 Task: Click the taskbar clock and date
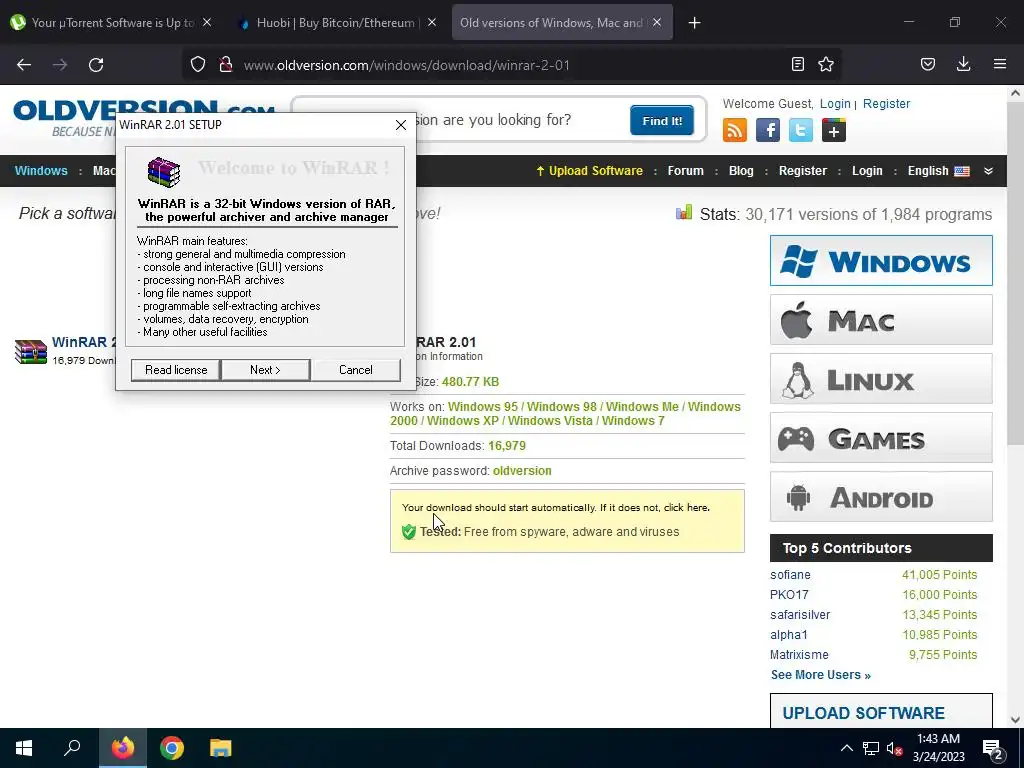(x=938, y=748)
